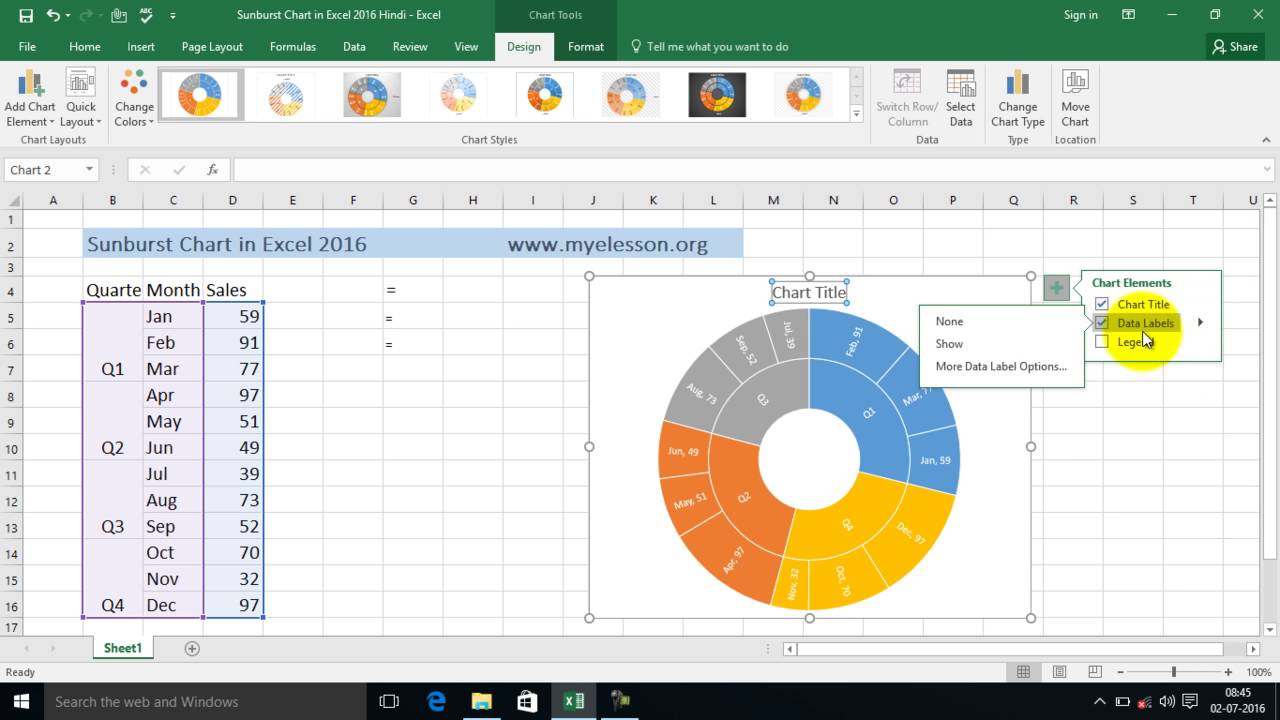Click Tell me what you want to do
This screenshot has height=720, width=1280.
[x=717, y=47]
